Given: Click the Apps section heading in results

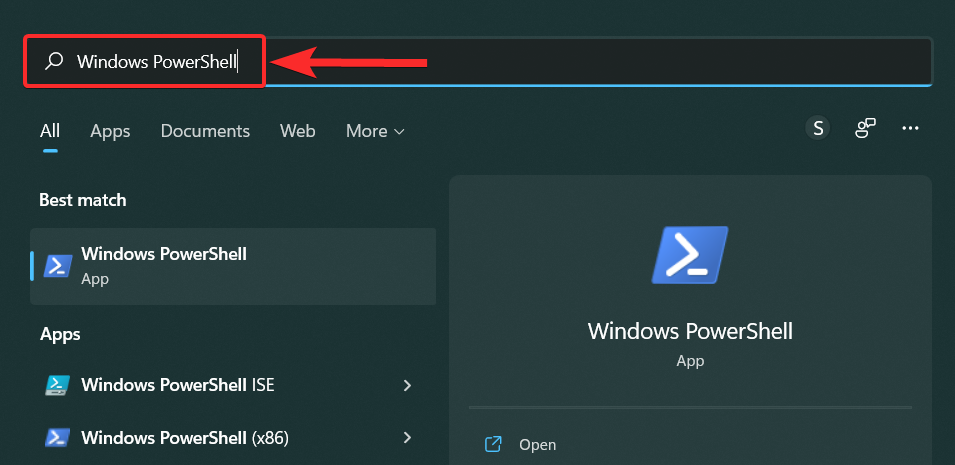Looking at the screenshot, I should [x=60, y=335].
